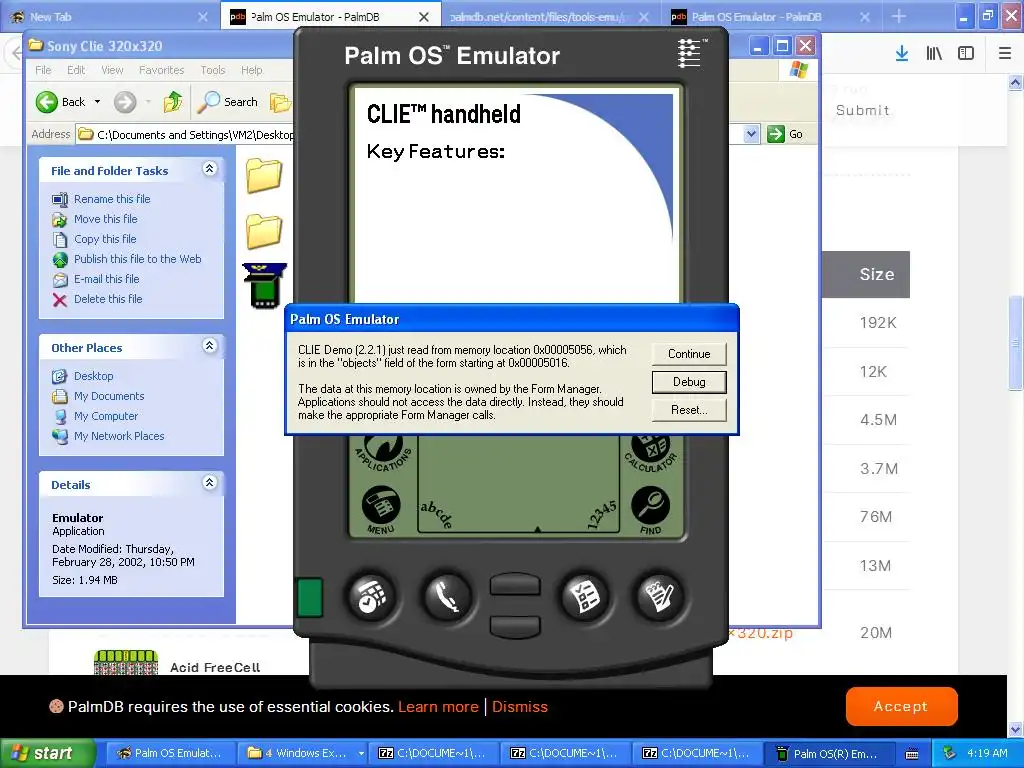
Task: Click the emulator scroll up button
Action: click(515, 584)
